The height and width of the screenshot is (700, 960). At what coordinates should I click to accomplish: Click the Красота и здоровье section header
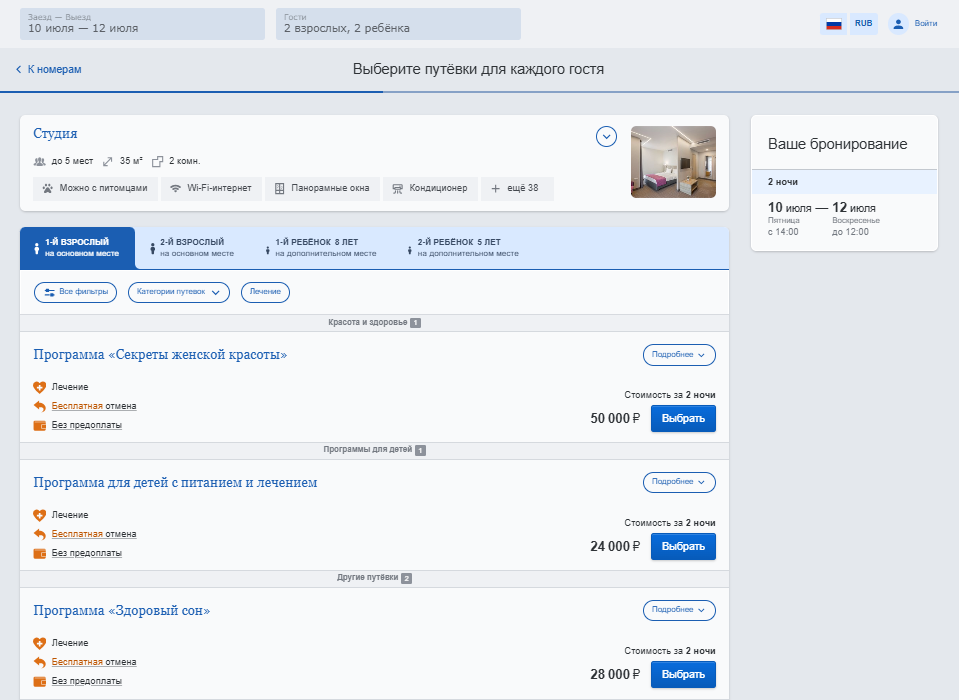(x=374, y=323)
